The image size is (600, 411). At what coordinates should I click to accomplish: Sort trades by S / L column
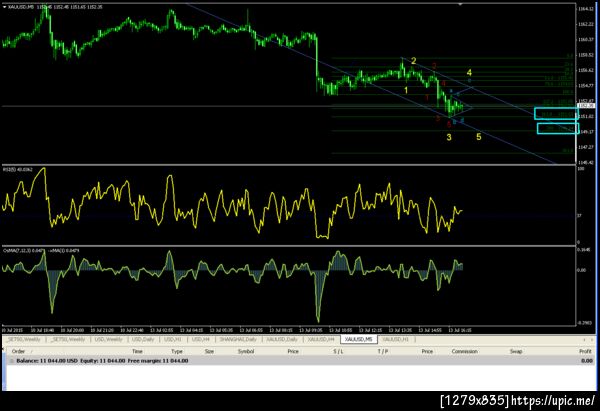tap(338, 351)
